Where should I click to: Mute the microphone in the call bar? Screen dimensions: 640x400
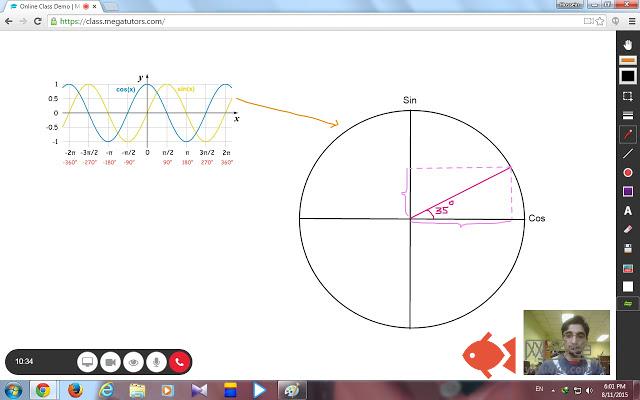156,361
